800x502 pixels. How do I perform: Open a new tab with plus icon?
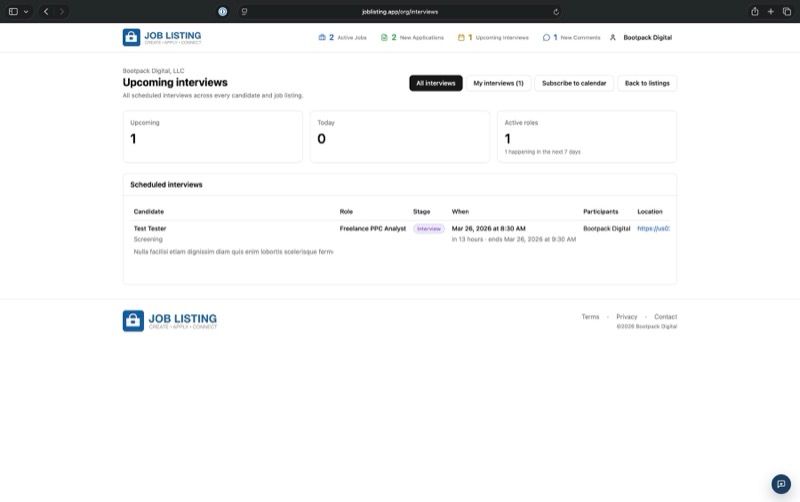click(770, 11)
